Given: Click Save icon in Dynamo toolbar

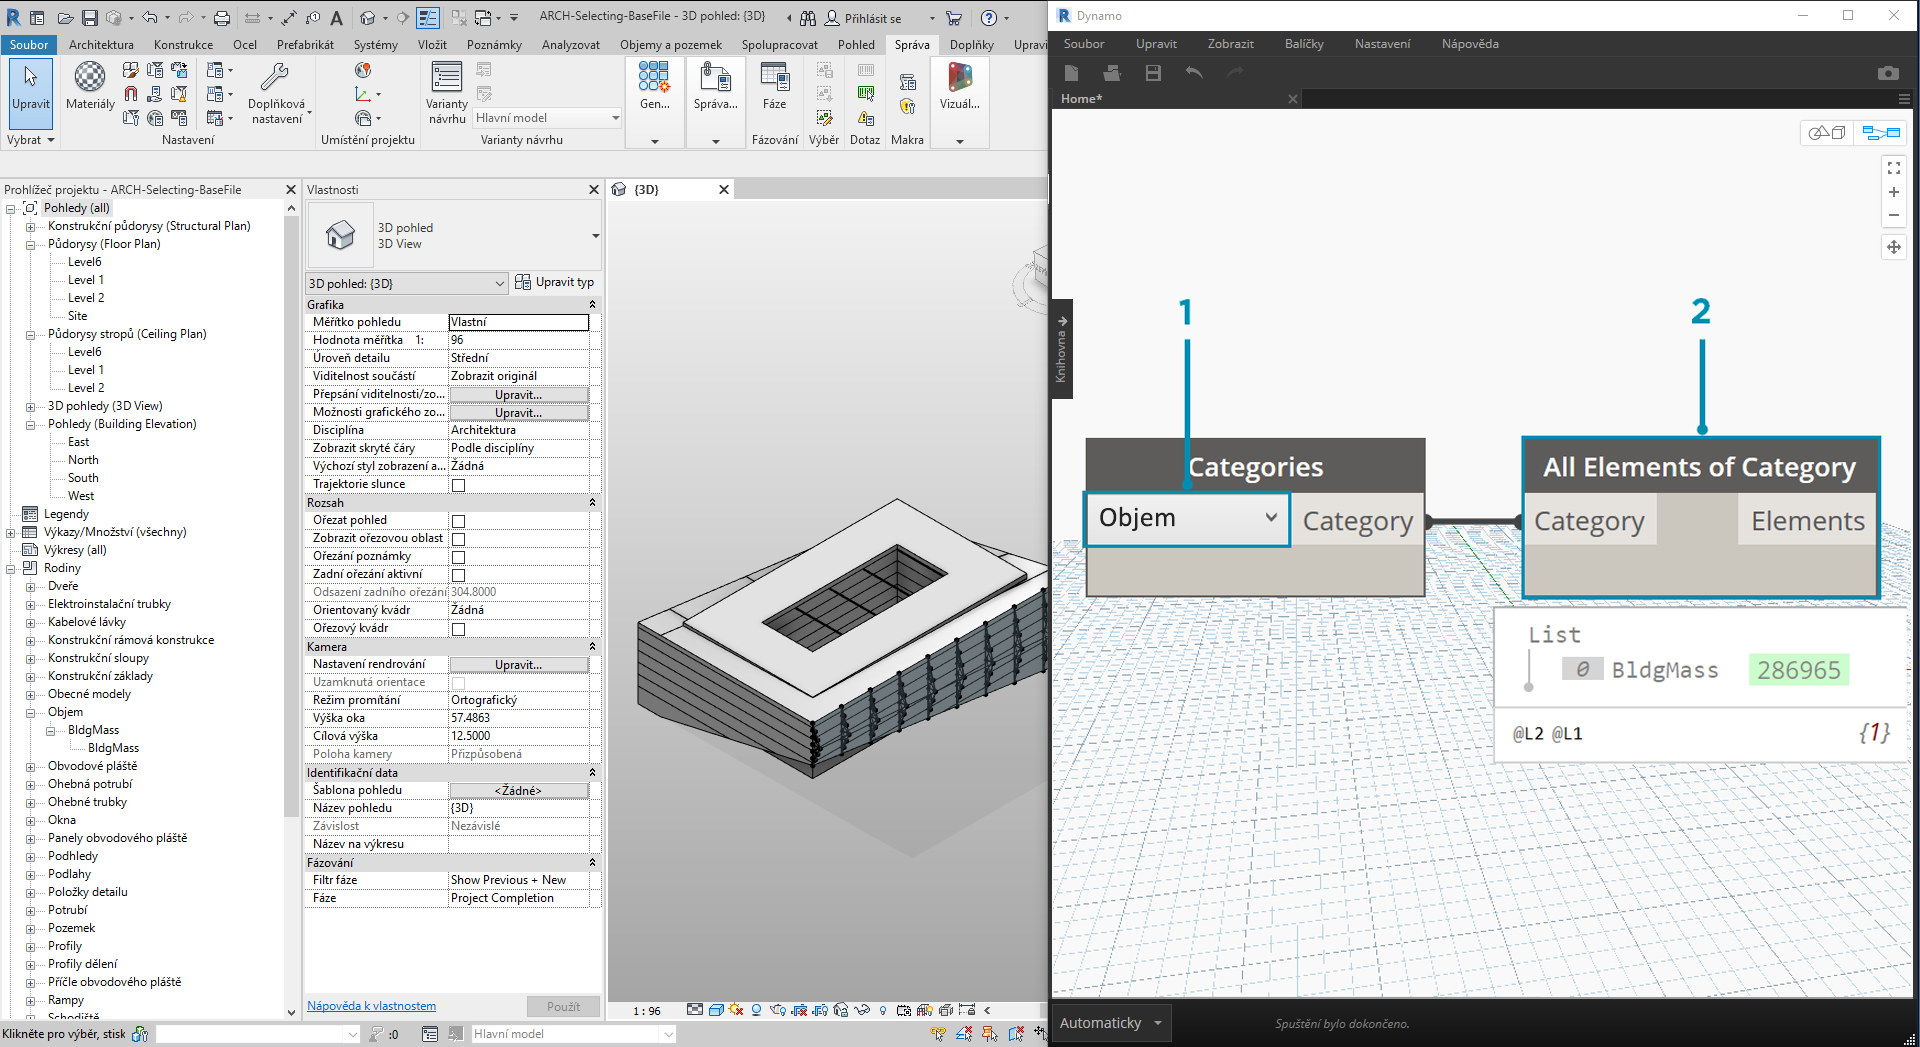Looking at the screenshot, I should 1153,73.
